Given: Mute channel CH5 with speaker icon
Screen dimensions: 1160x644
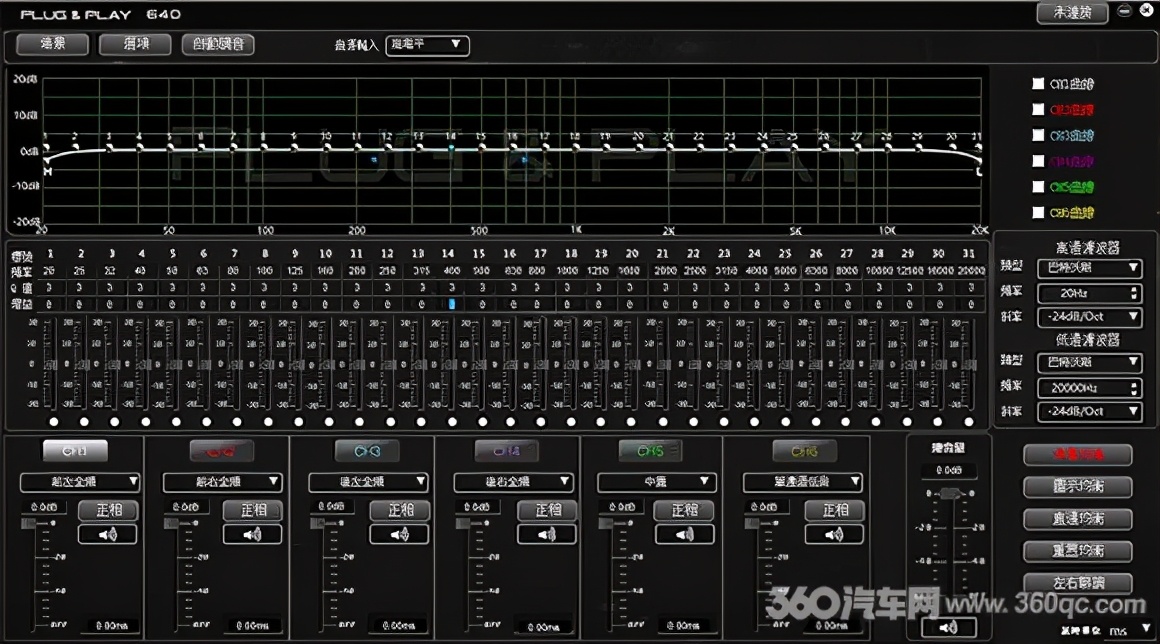Looking at the screenshot, I should (684, 534).
